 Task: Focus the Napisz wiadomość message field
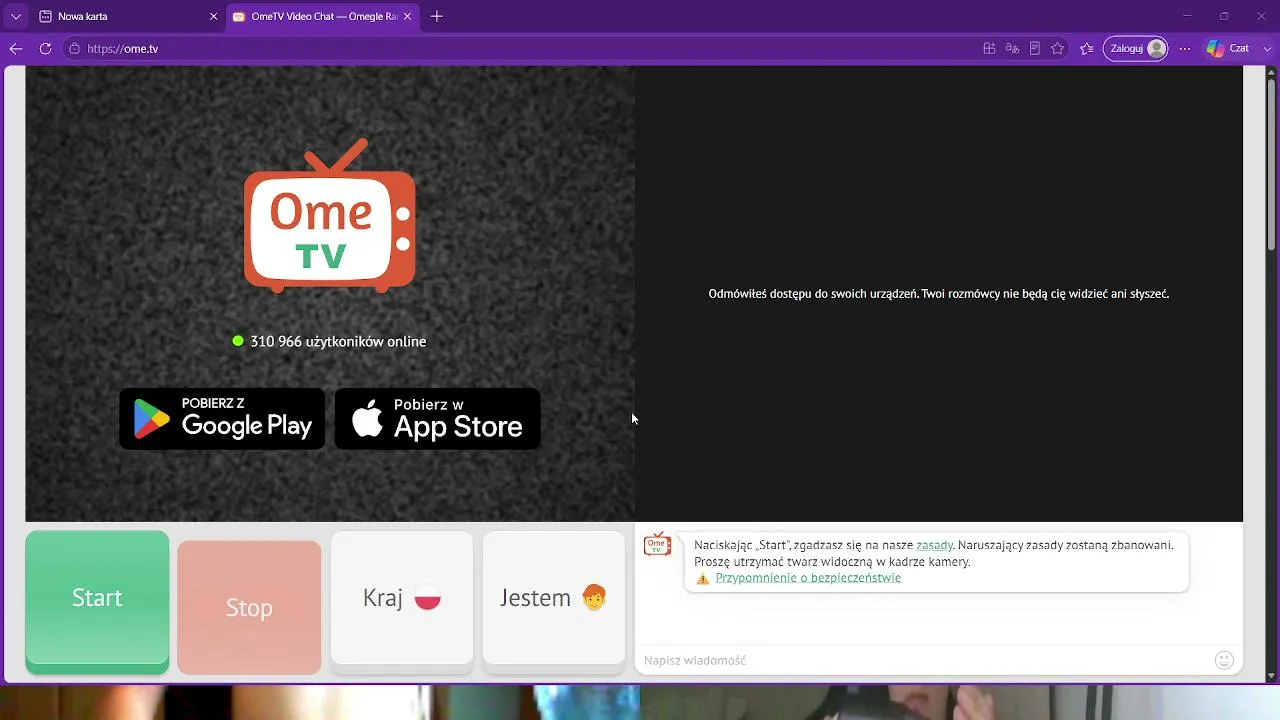tap(924, 660)
